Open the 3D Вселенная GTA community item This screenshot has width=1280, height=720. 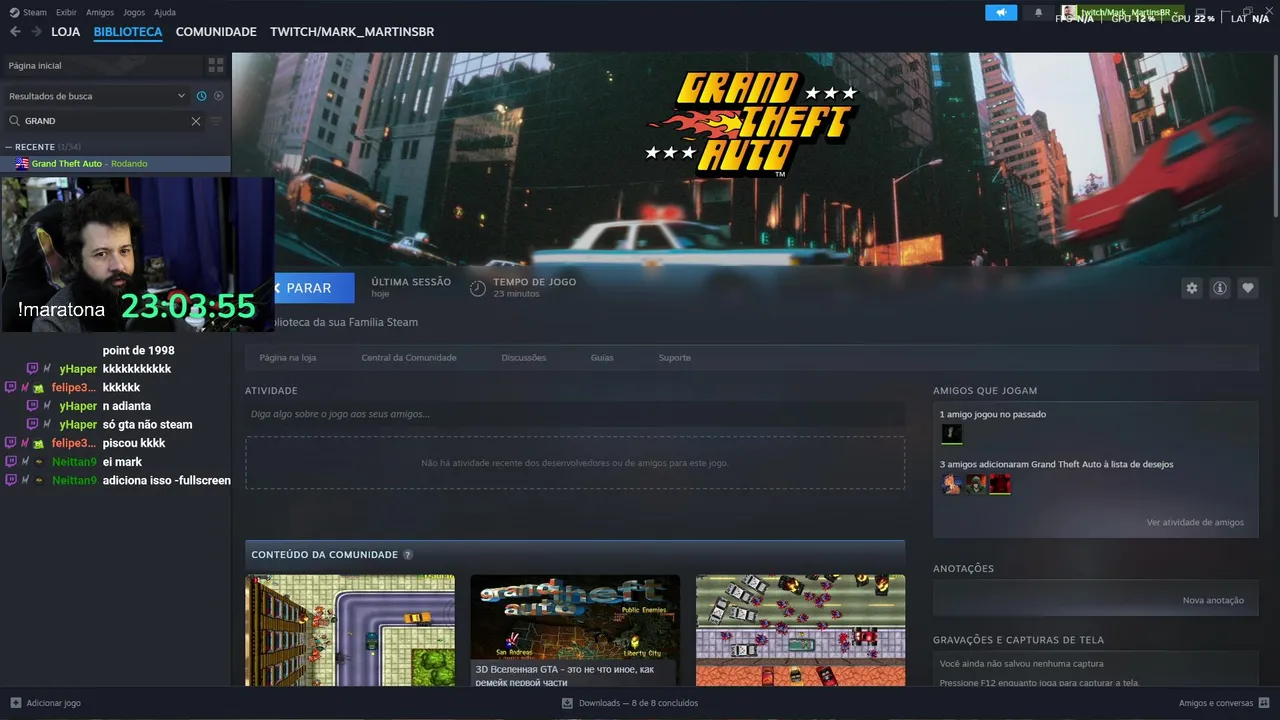tap(575, 630)
